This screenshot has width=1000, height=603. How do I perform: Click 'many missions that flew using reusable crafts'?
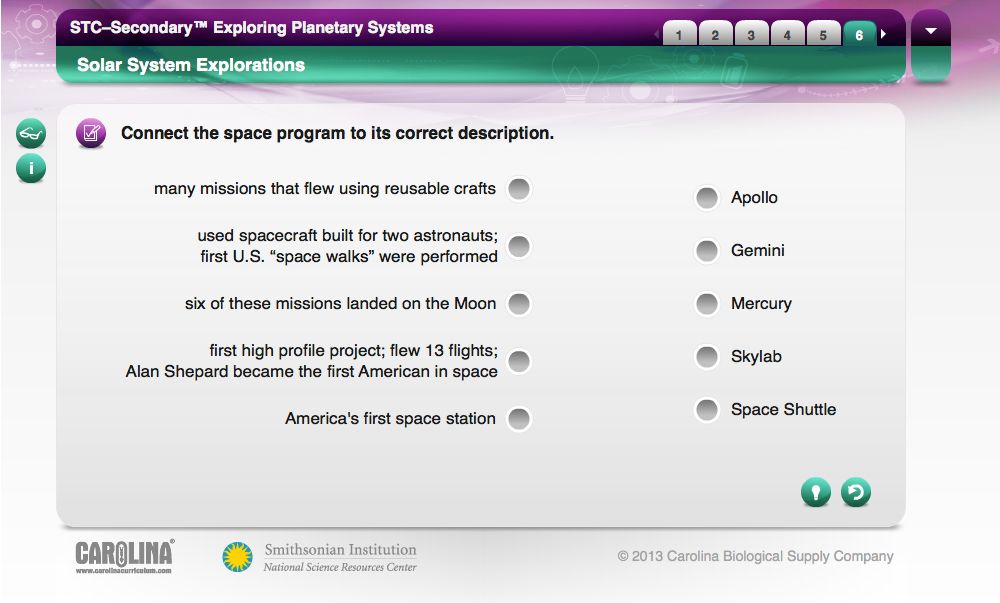325,189
